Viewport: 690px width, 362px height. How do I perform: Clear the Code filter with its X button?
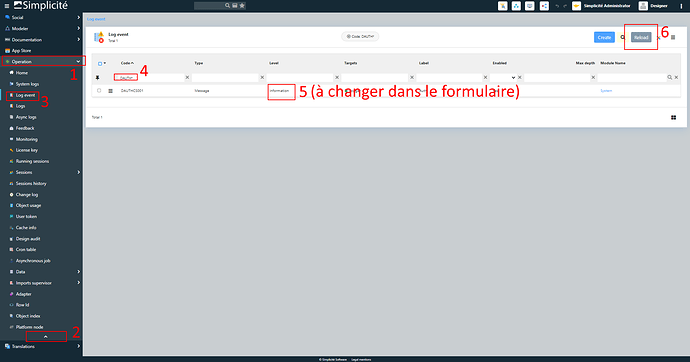tap(187, 77)
